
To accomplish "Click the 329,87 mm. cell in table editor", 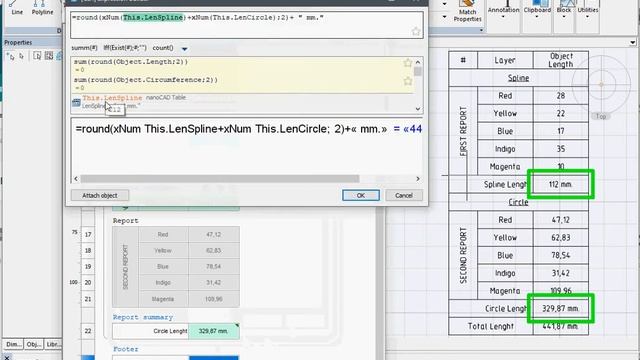I will click(x=213, y=331).
